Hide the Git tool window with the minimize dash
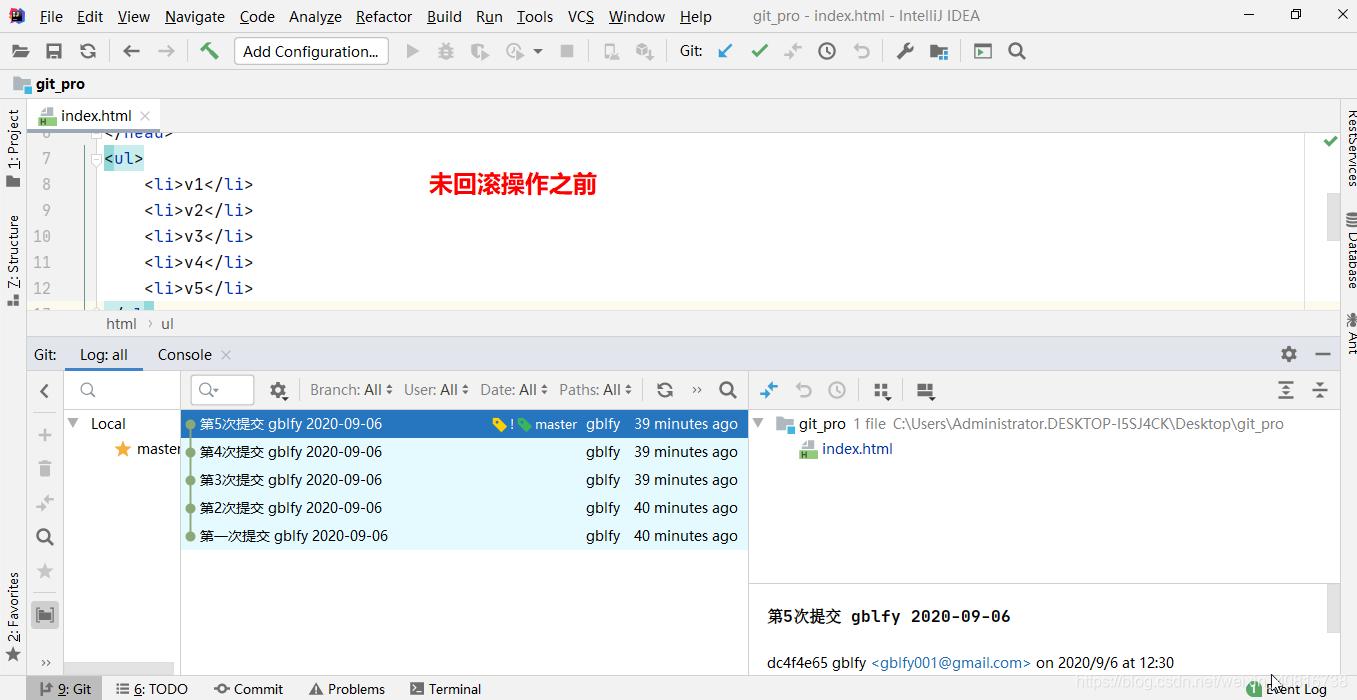Screen dimensions: 1357x700 click(1323, 354)
